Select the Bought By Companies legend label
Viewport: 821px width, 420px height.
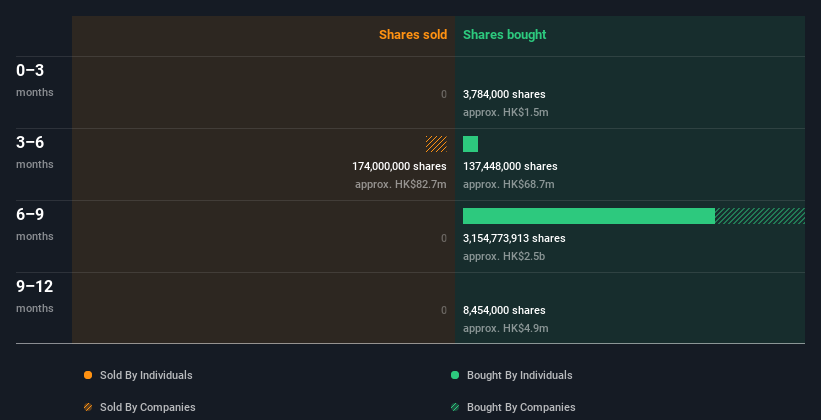tap(521, 407)
